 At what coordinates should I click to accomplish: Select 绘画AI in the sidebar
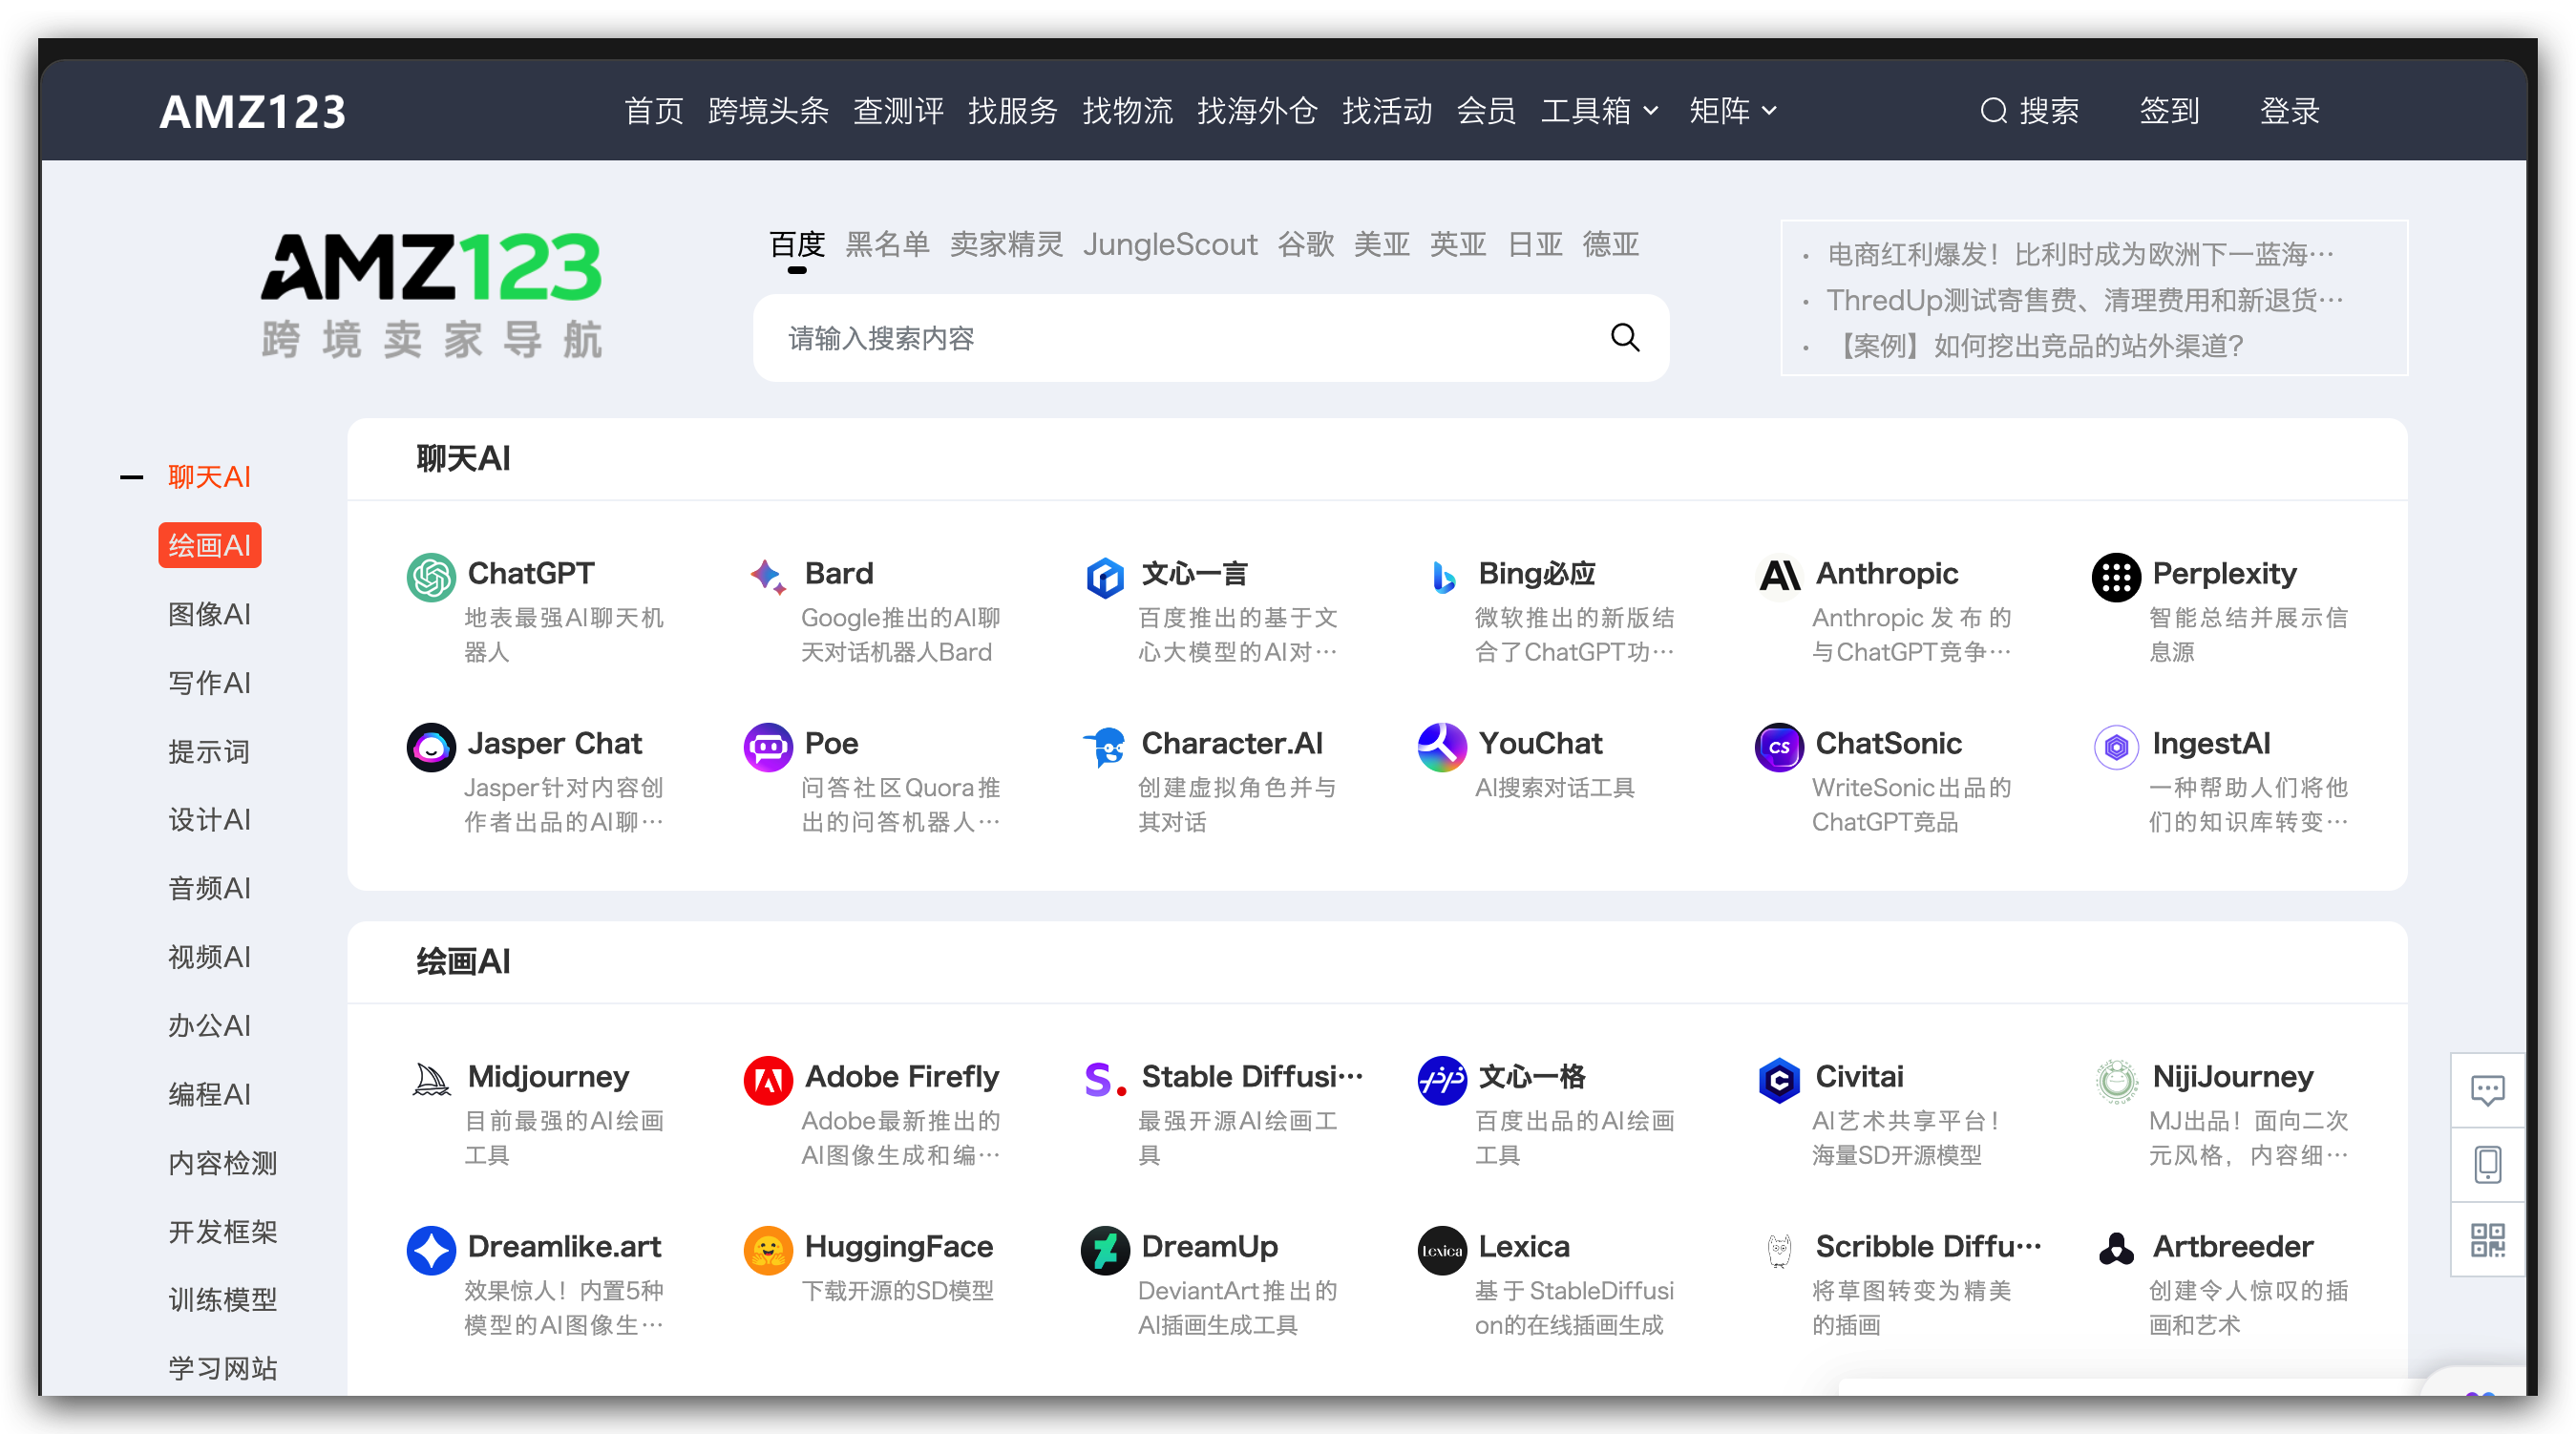pyautogui.click(x=209, y=545)
